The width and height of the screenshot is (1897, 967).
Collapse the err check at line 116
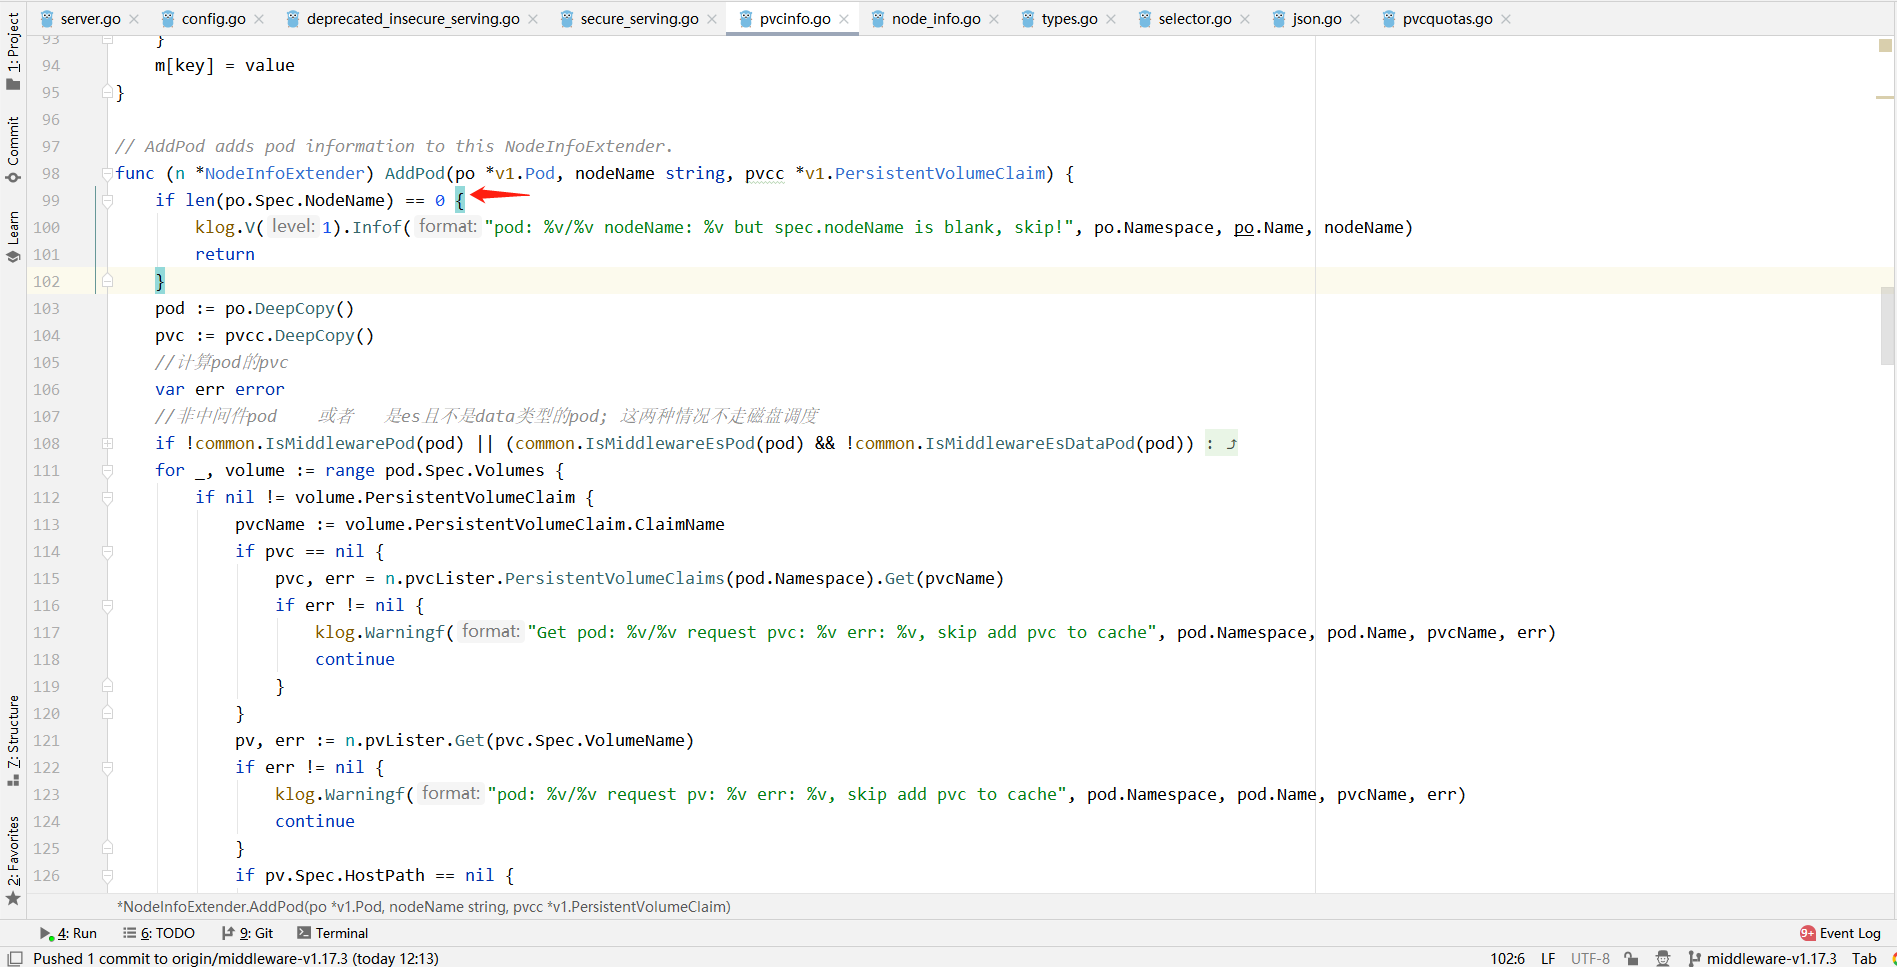point(107,605)
